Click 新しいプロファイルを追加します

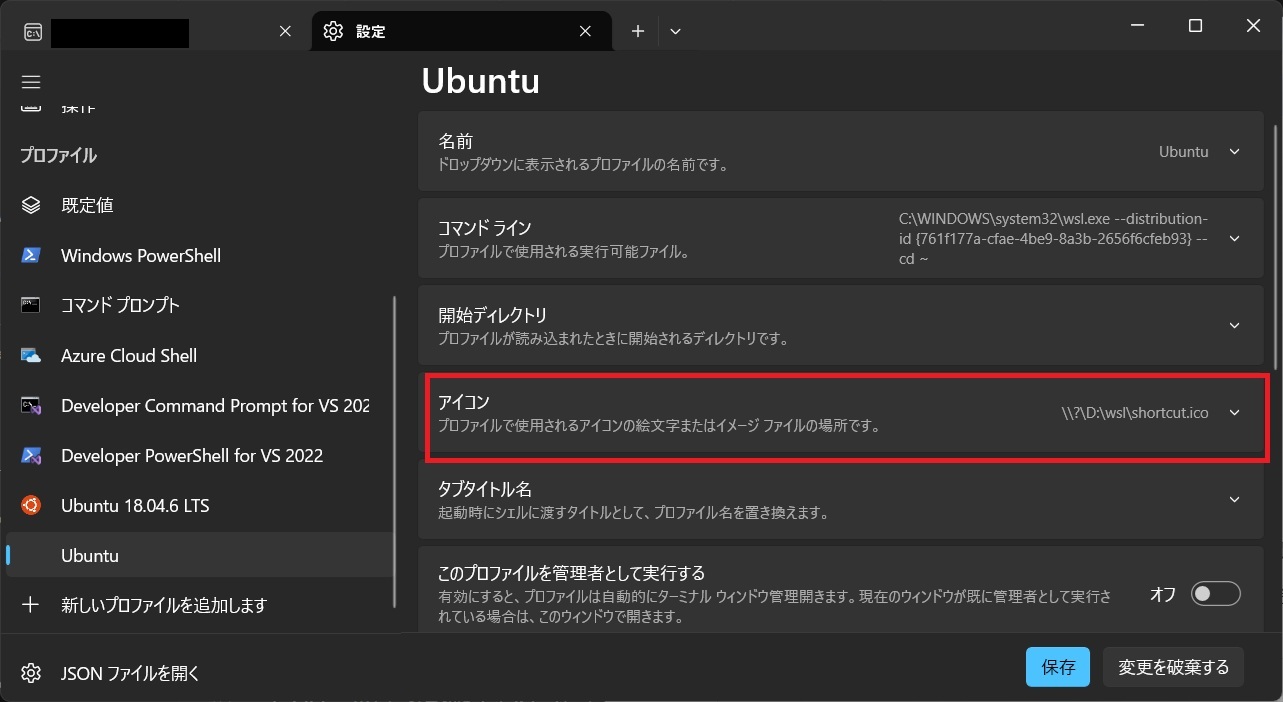(200, 605)
